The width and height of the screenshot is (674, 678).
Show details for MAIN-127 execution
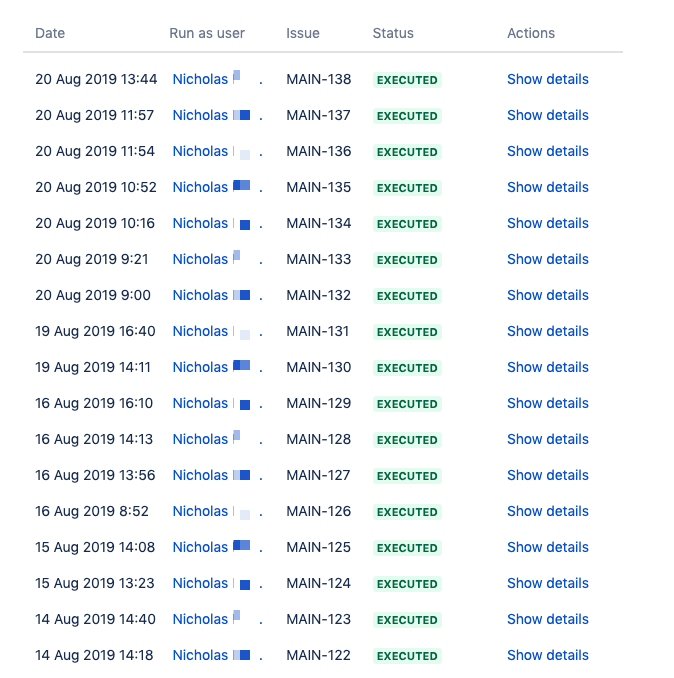tap(547, 475)
